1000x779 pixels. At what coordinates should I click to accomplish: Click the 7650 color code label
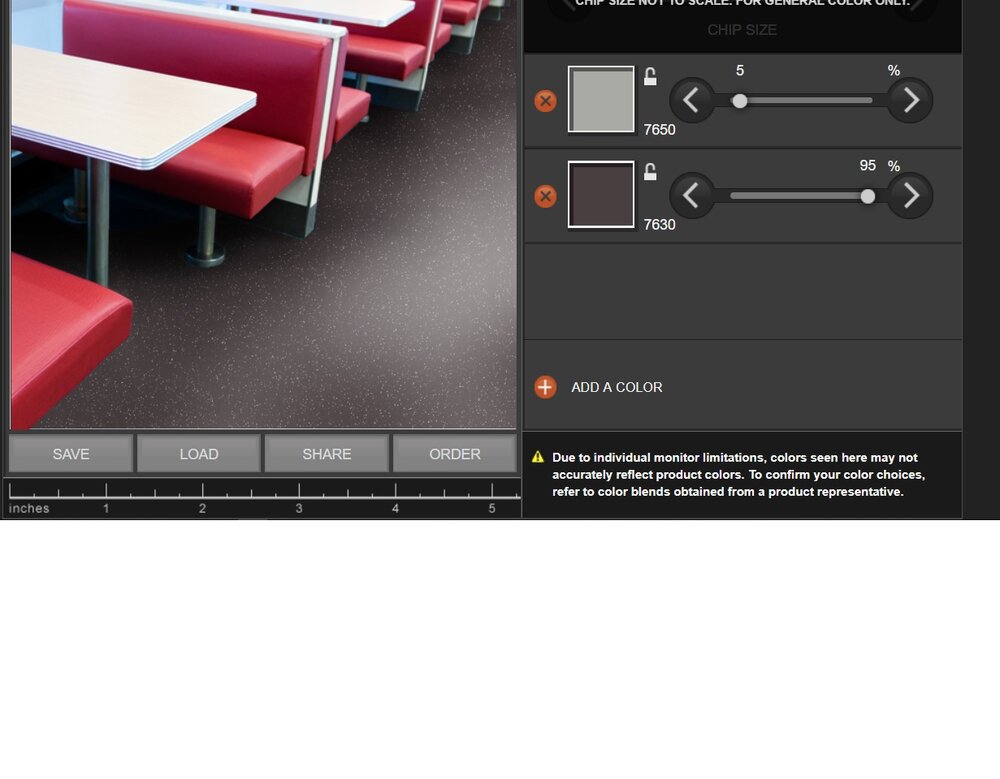[659, 130]
